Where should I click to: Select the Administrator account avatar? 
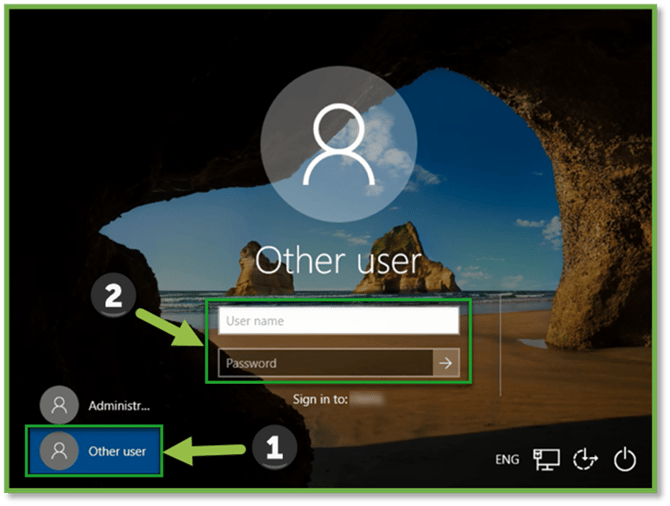pos(59,406)
